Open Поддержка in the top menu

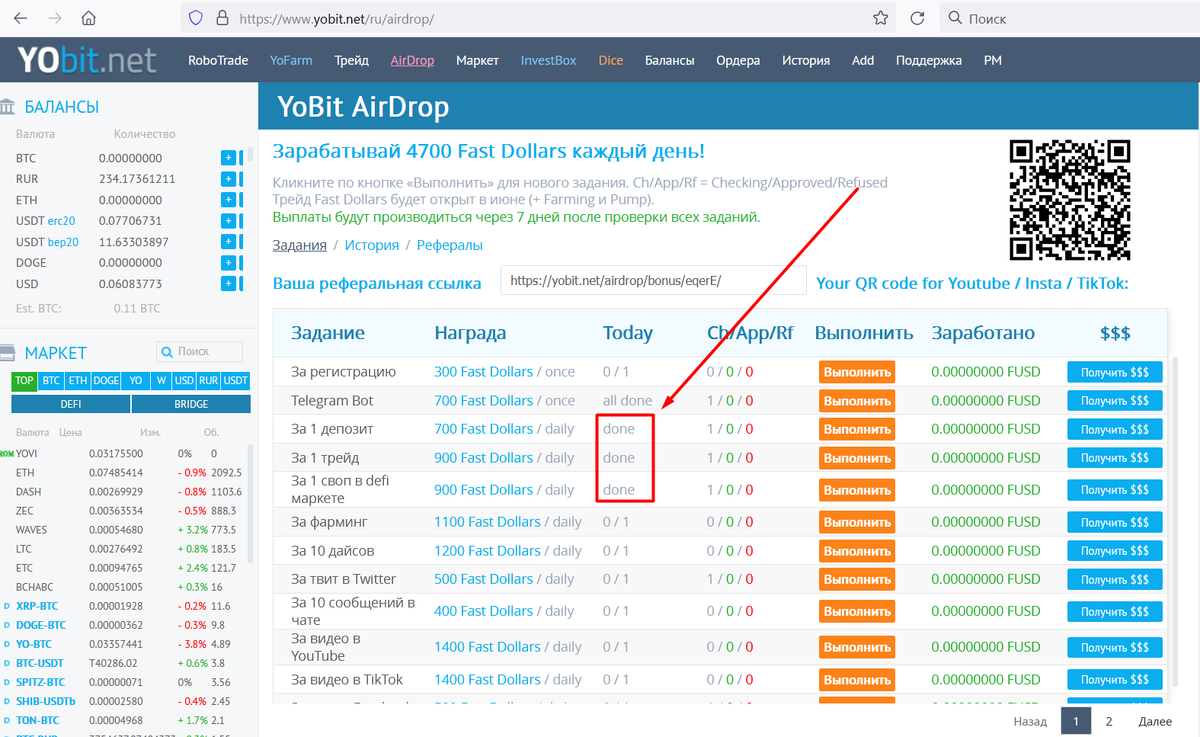929,60
